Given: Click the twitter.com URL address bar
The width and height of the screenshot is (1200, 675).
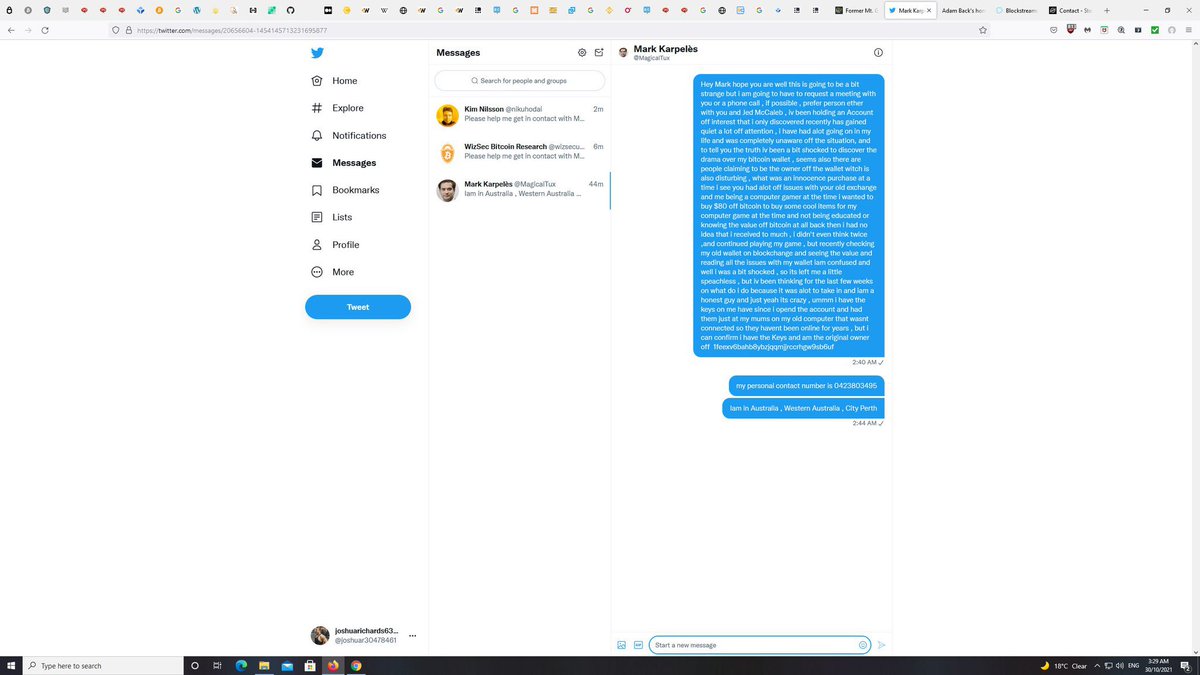Looking at the screenshot, I should coord(550,30).
